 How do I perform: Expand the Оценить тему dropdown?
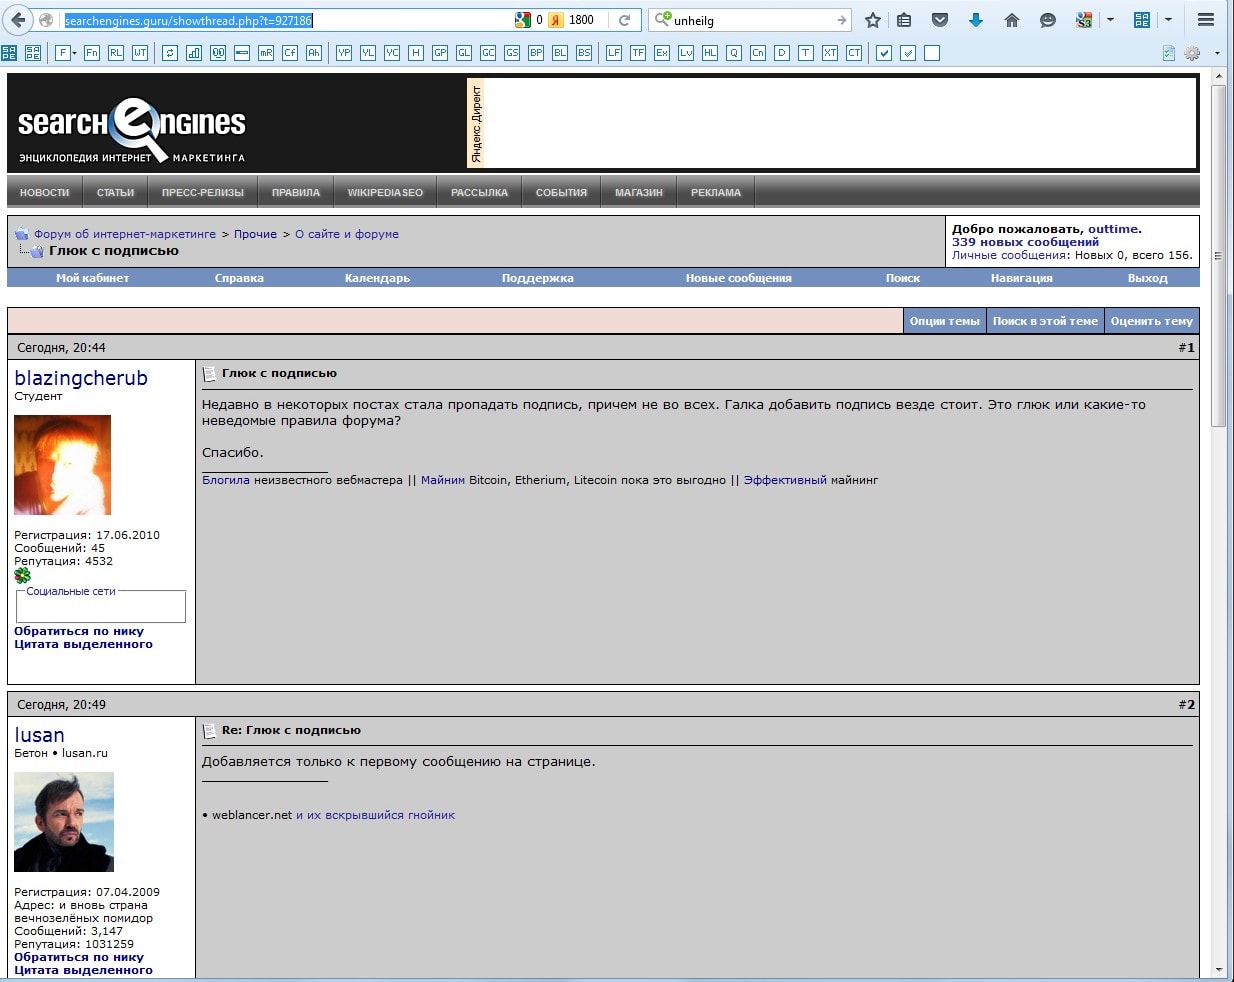pyautogui.click(x=1151, y=321)
